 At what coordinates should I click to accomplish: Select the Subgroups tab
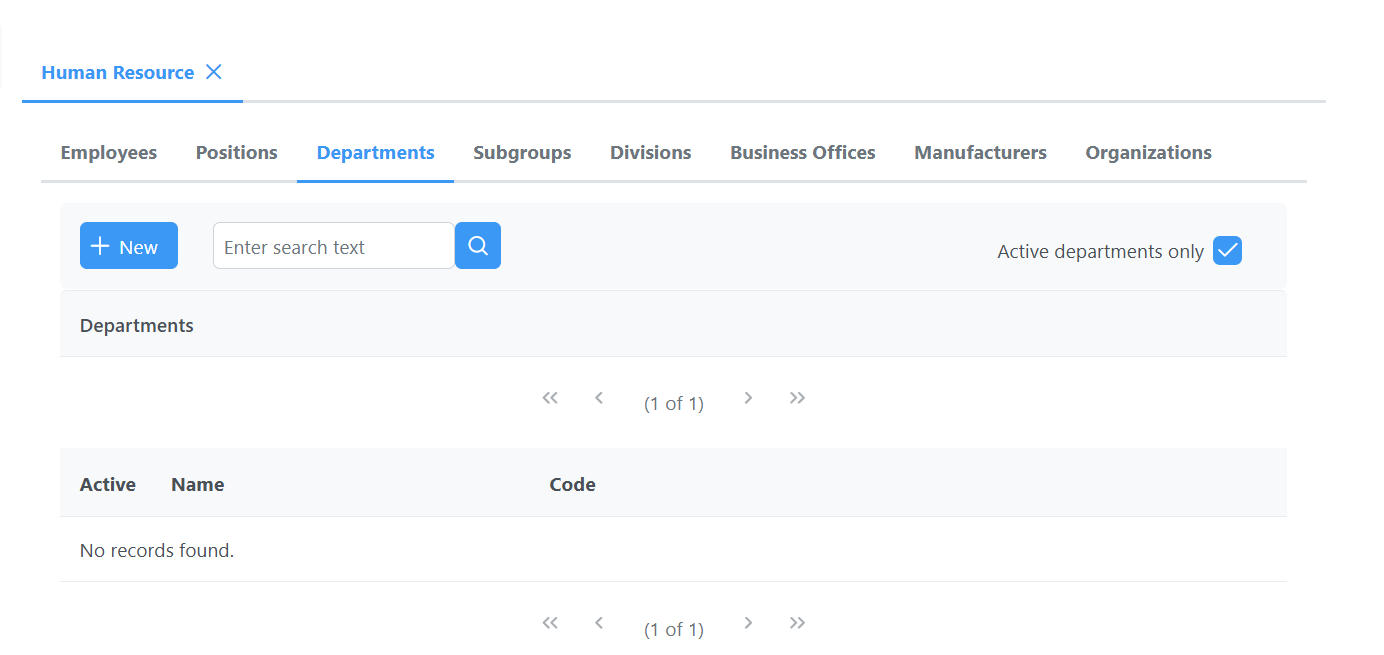point(522,153)
